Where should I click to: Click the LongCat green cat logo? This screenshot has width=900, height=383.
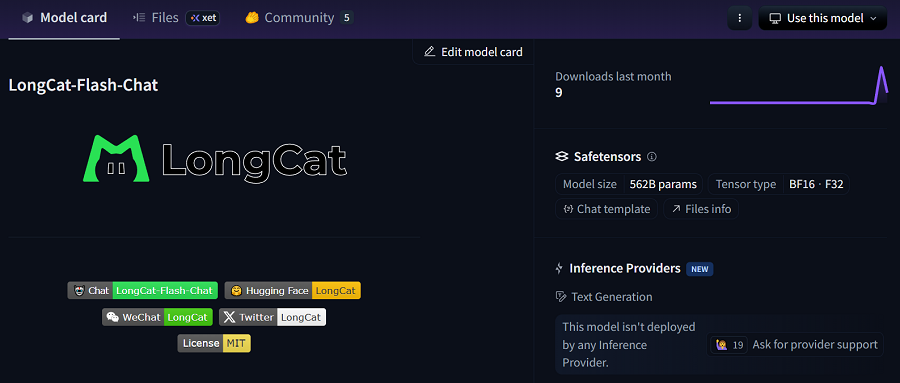(117, 158)
